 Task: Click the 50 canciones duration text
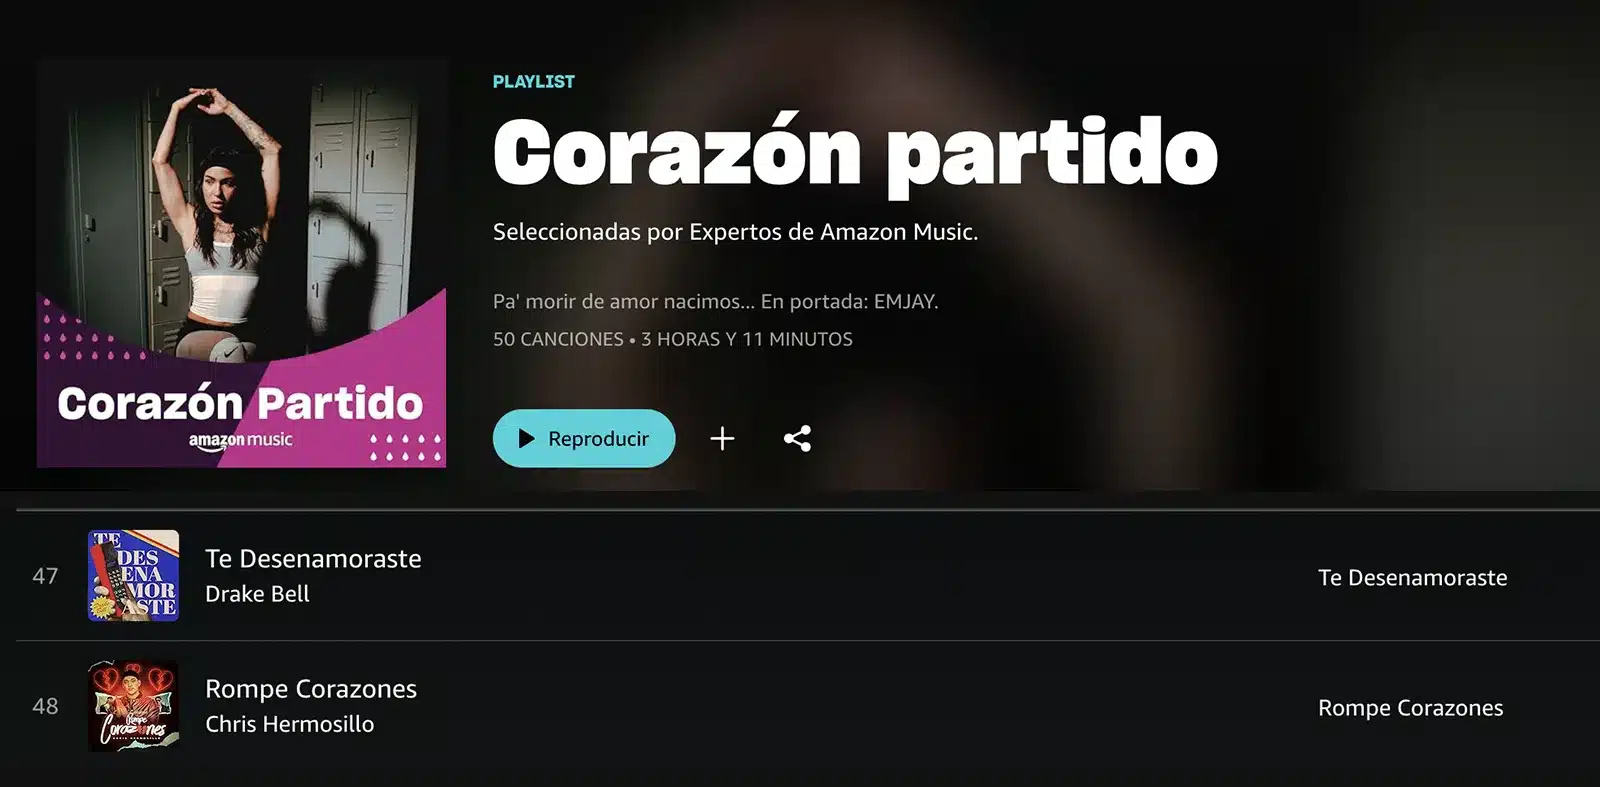[672, 339]
